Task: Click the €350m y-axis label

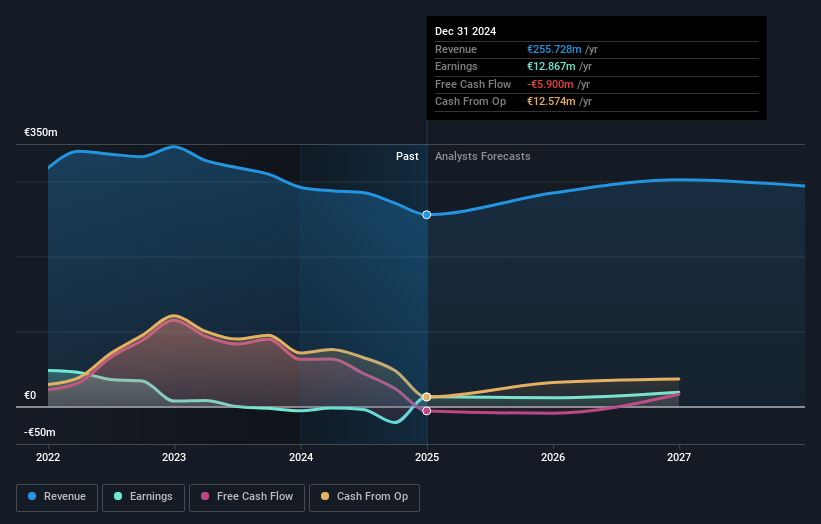Action: point(41,132)
